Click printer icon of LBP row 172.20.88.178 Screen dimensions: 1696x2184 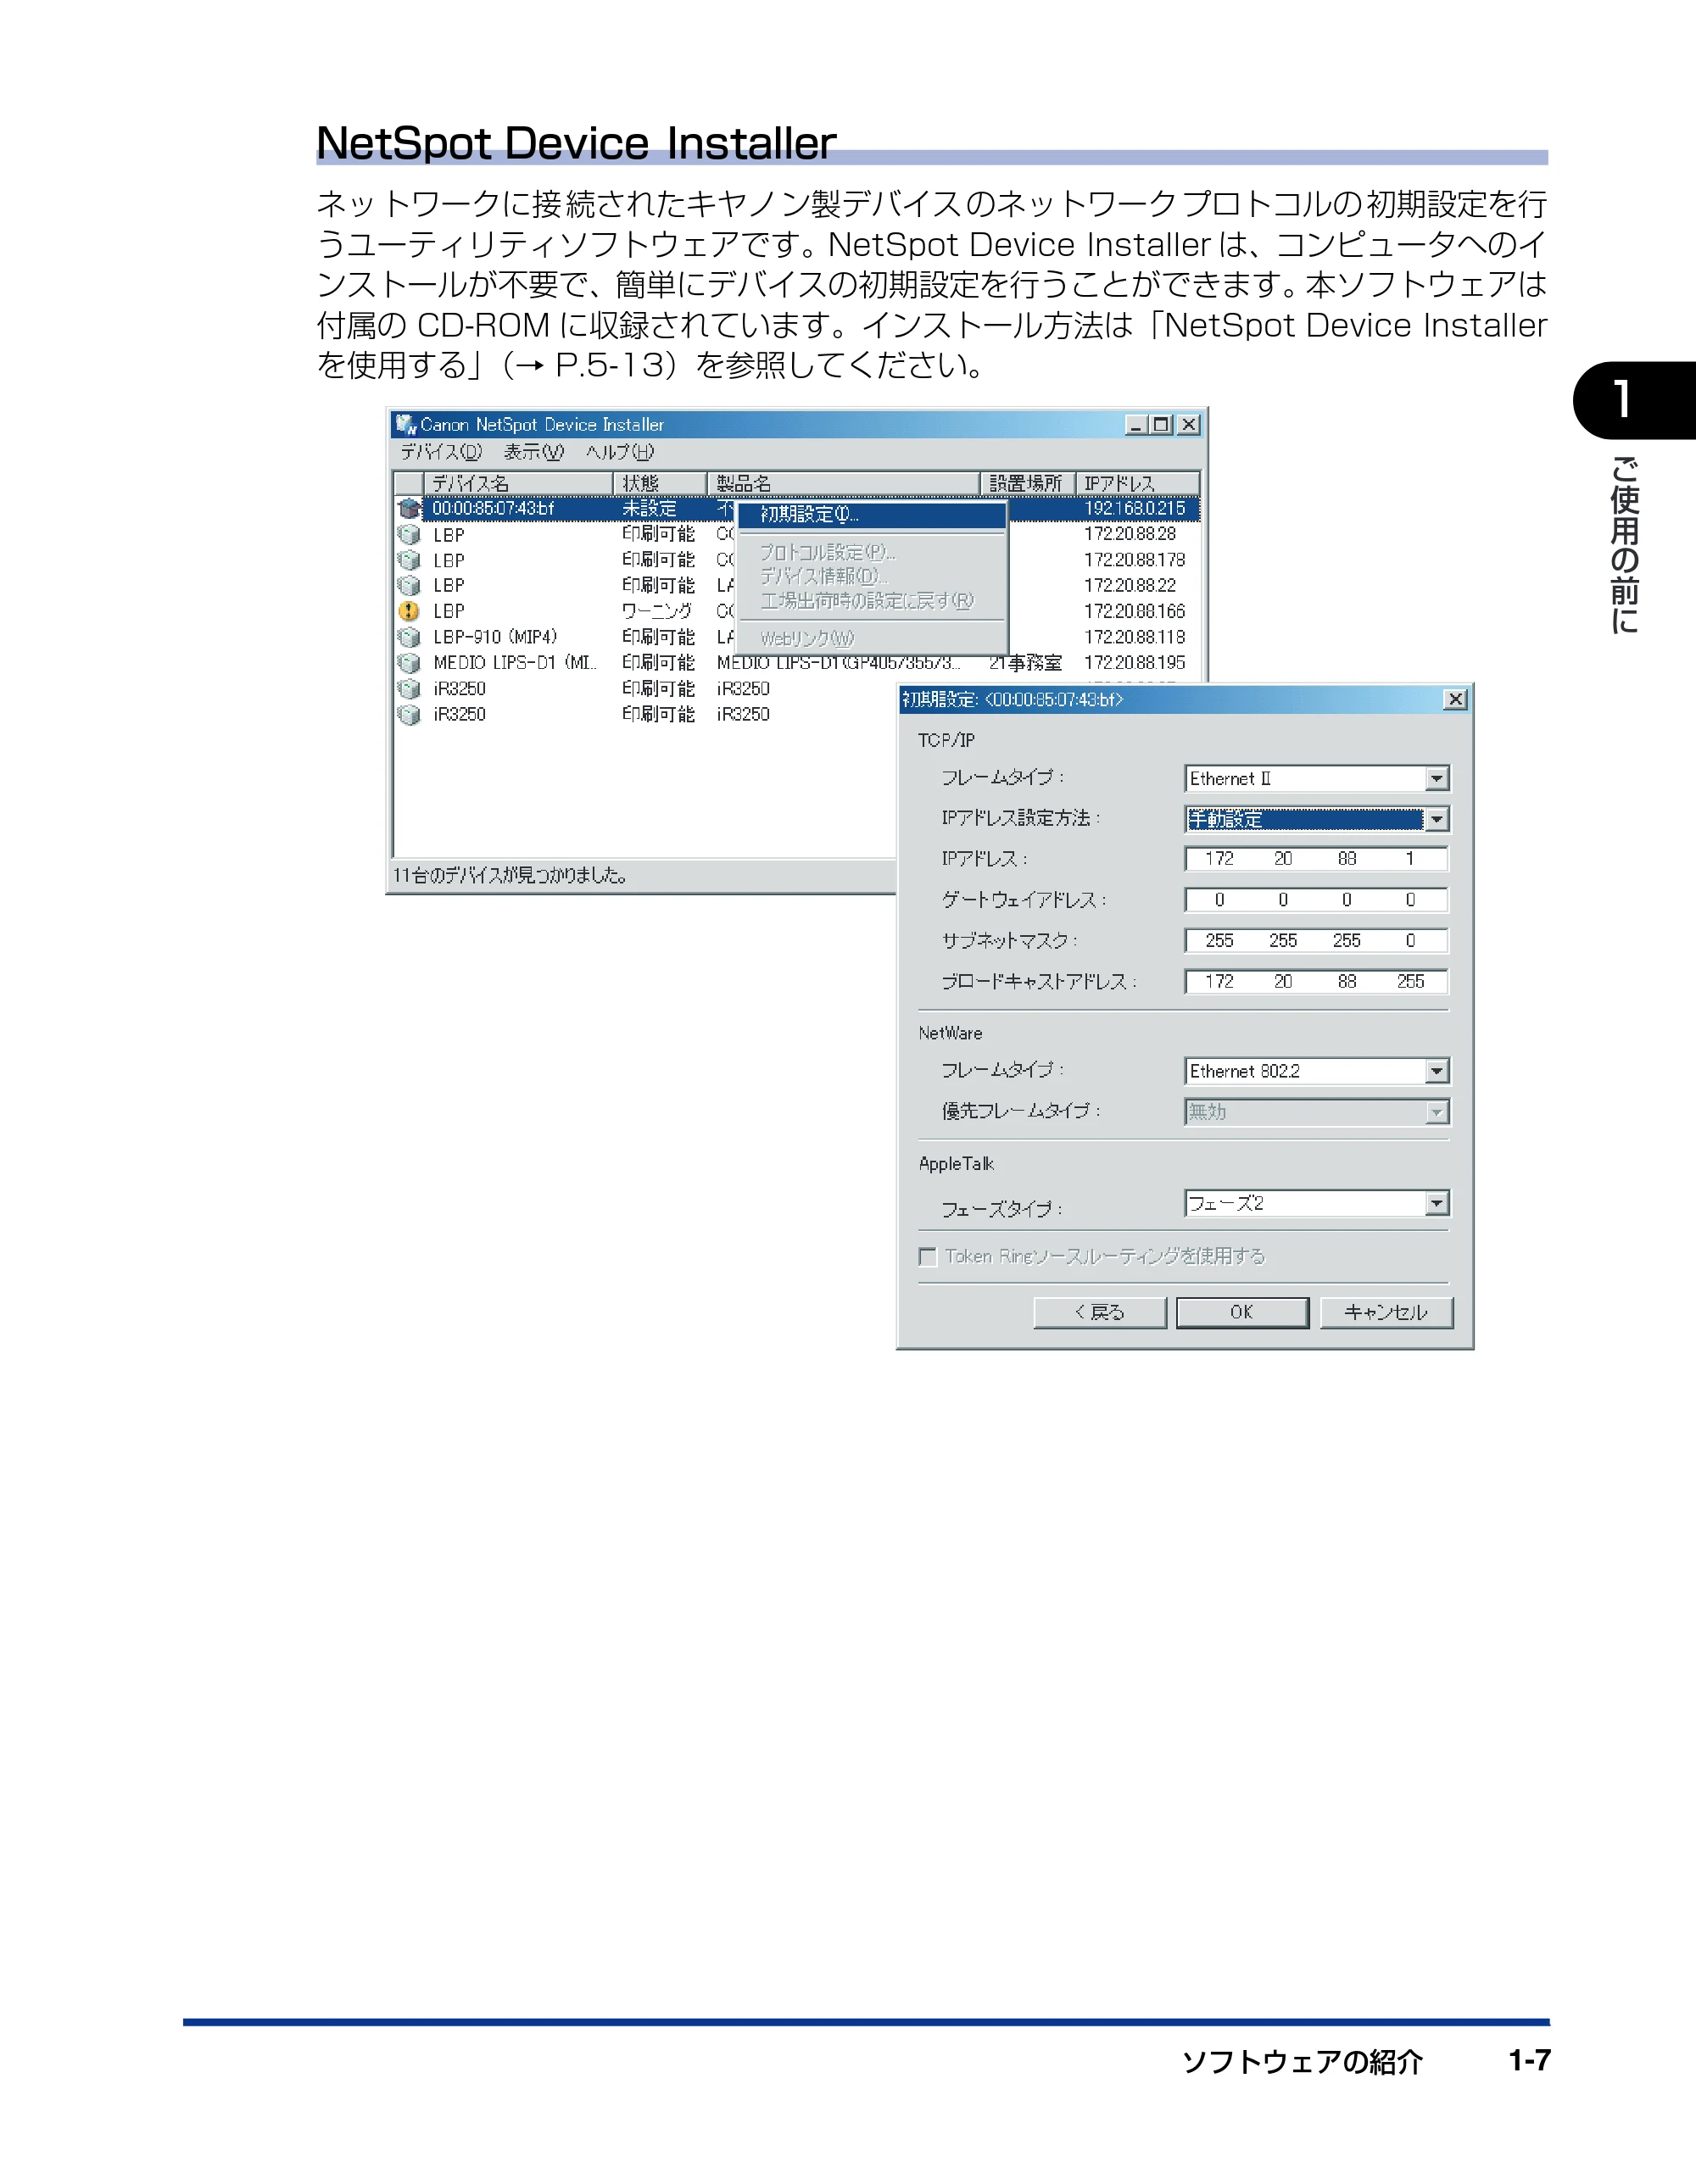pyautogui.click(x=409, y=560)
